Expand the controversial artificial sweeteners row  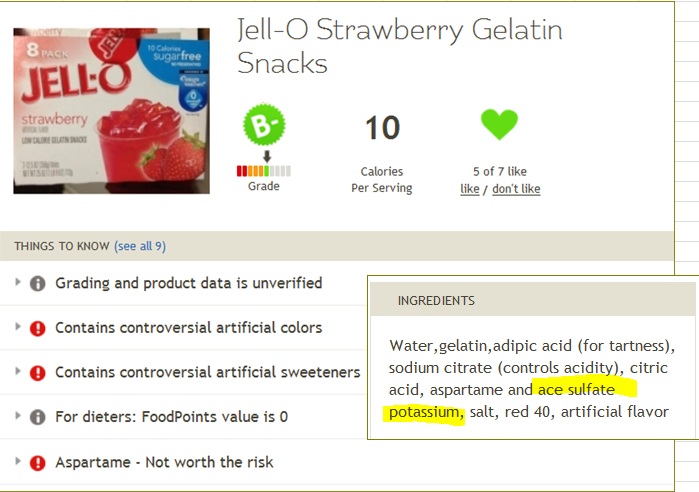(x=18, y=371)
